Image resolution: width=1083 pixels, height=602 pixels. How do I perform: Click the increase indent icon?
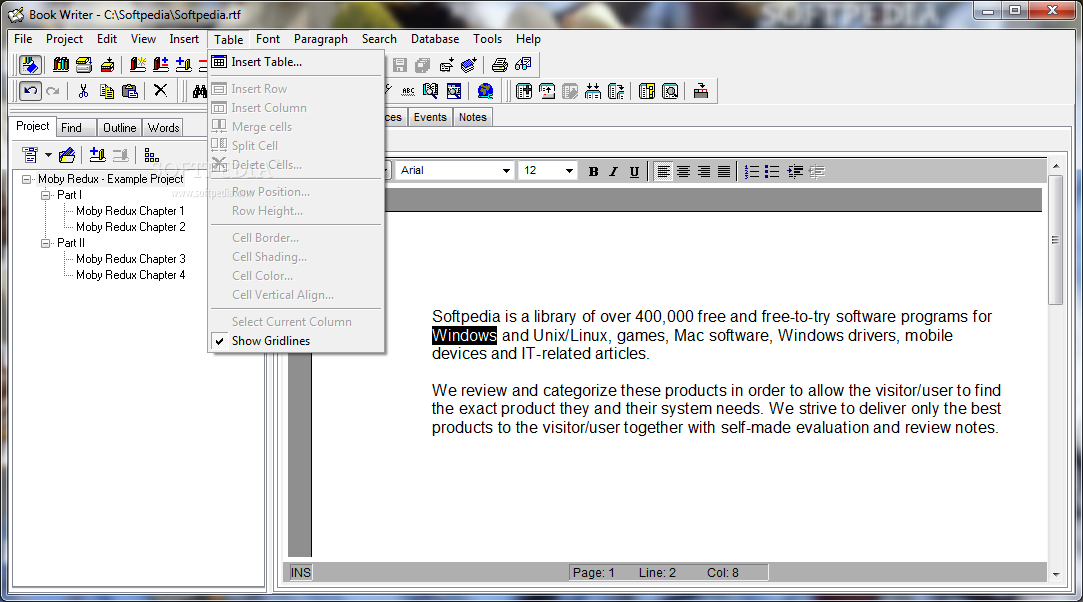tap(796, 171)
